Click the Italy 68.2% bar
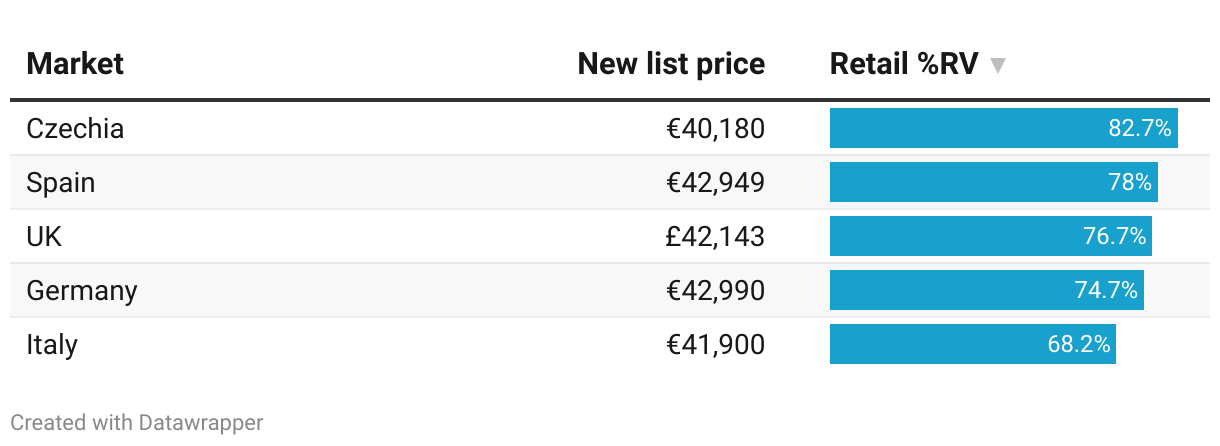This screenshot has height=446, width=1220. (x=972, y=345)
